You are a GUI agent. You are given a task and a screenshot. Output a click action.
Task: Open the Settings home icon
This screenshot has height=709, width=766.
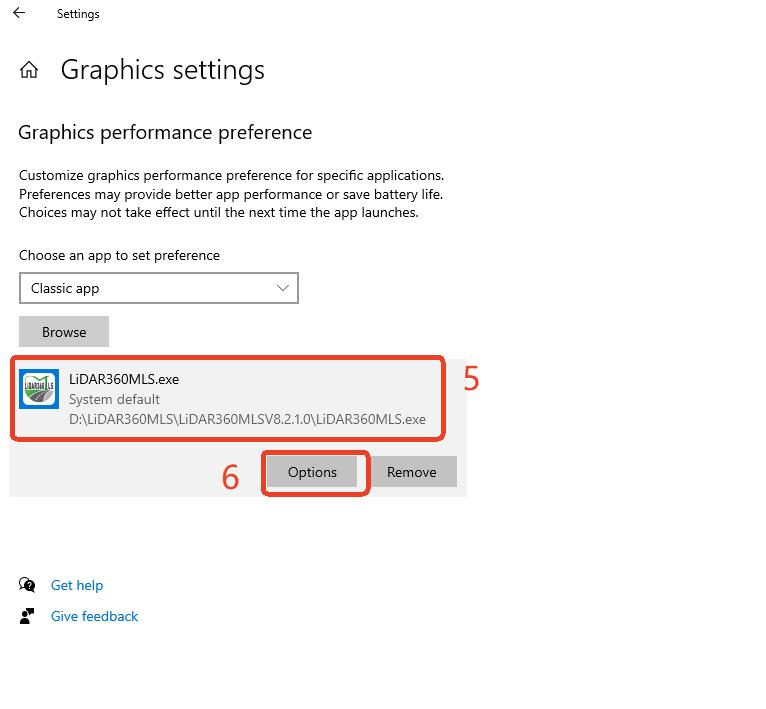pos(29,70)
